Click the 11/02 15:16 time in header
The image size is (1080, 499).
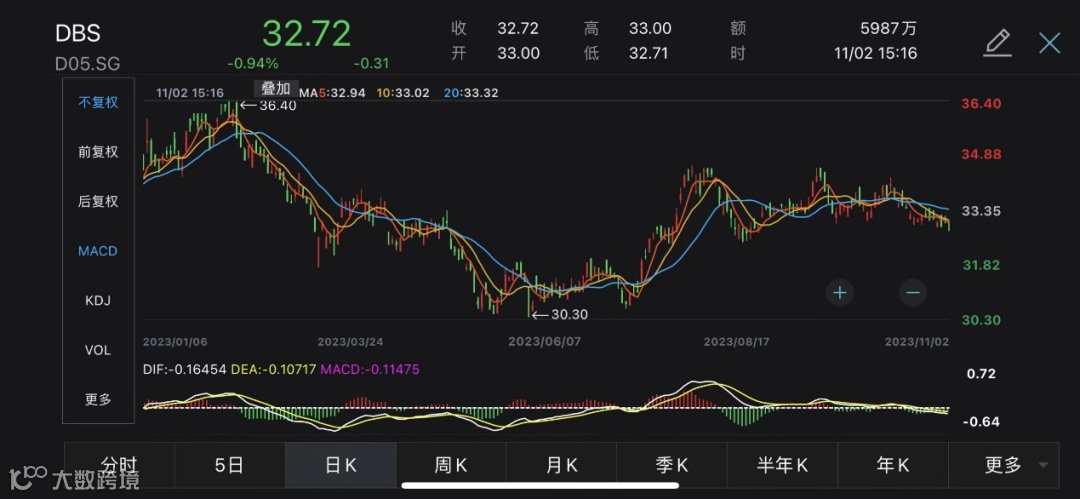click(875, 53)
